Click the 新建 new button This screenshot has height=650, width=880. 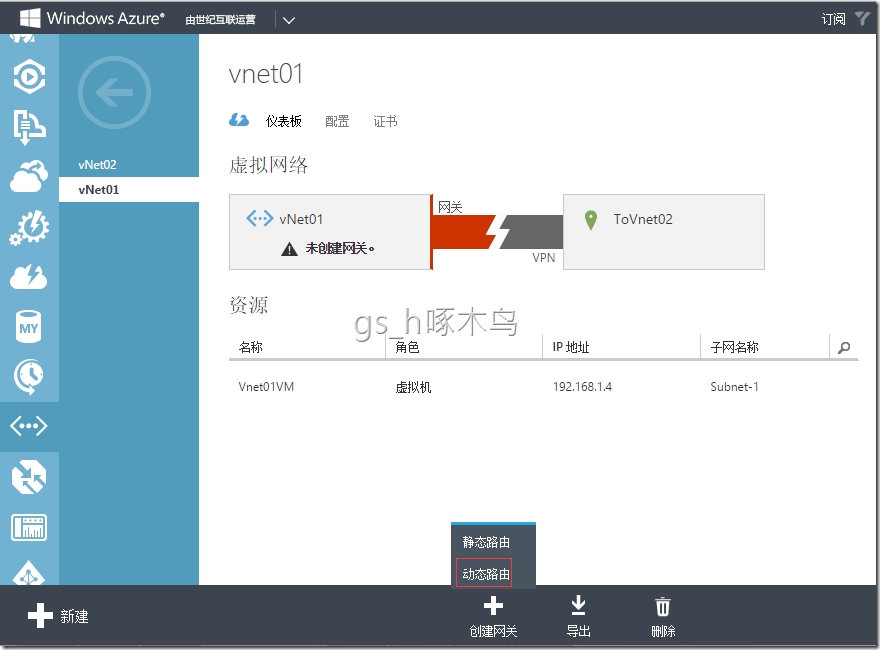pyautogui.click(x=58, y=616)
